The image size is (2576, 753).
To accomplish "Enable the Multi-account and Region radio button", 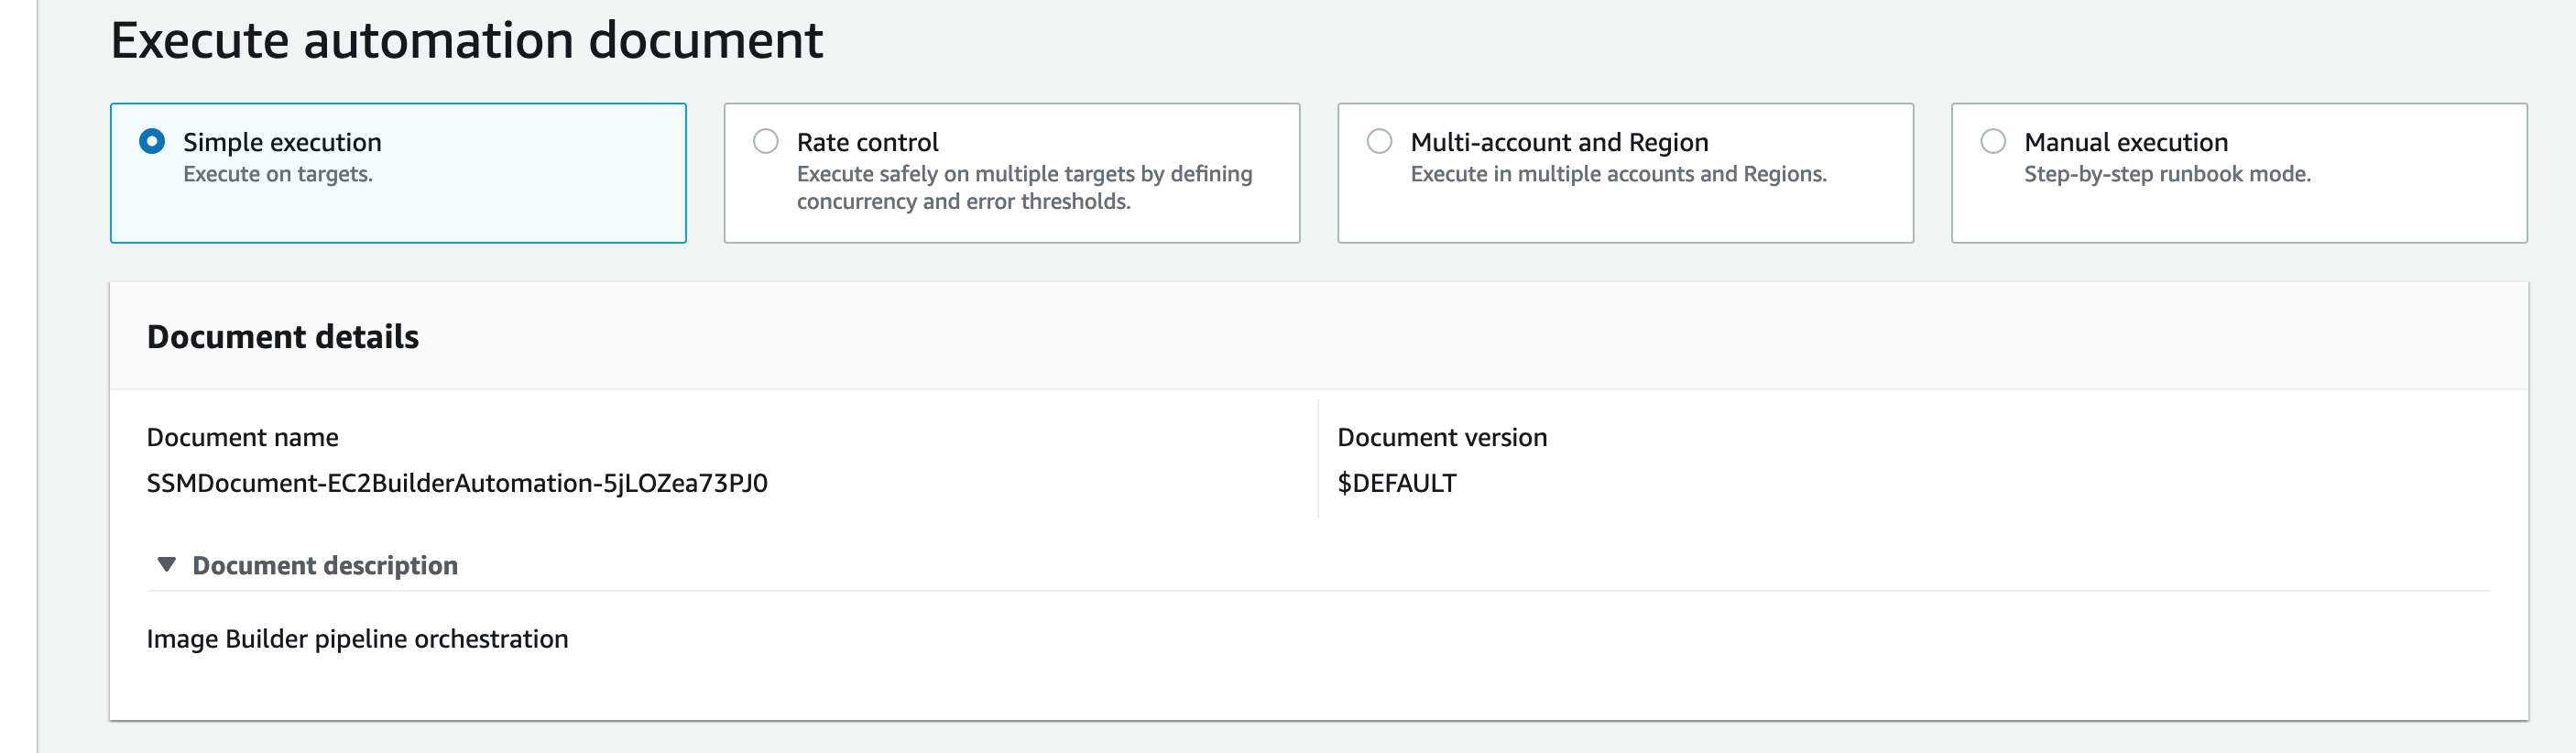I will (1379, 142).
